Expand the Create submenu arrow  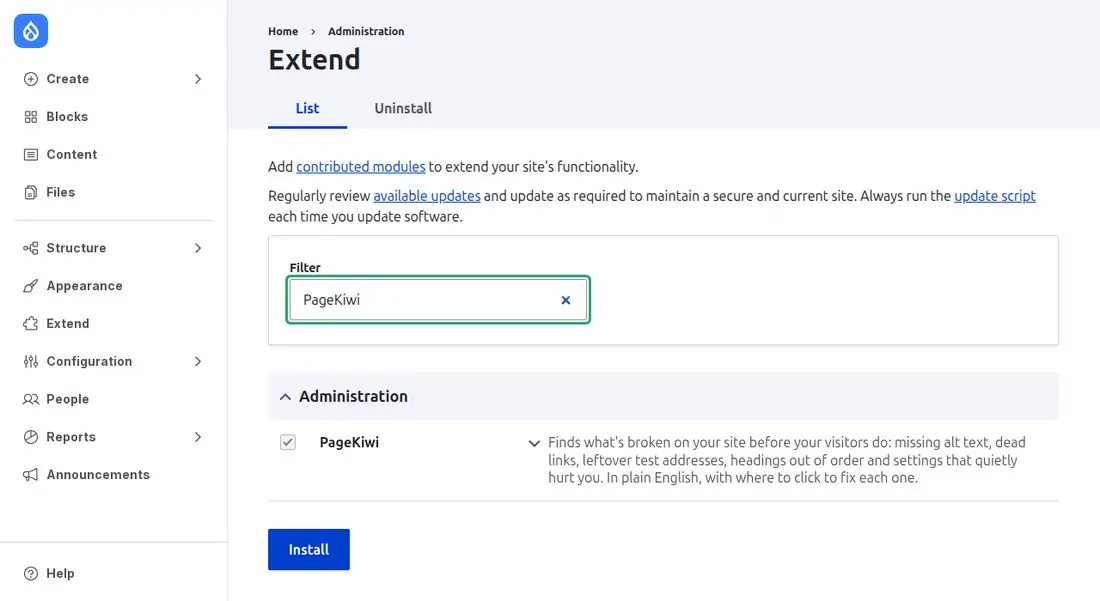[x=198, y=79]
